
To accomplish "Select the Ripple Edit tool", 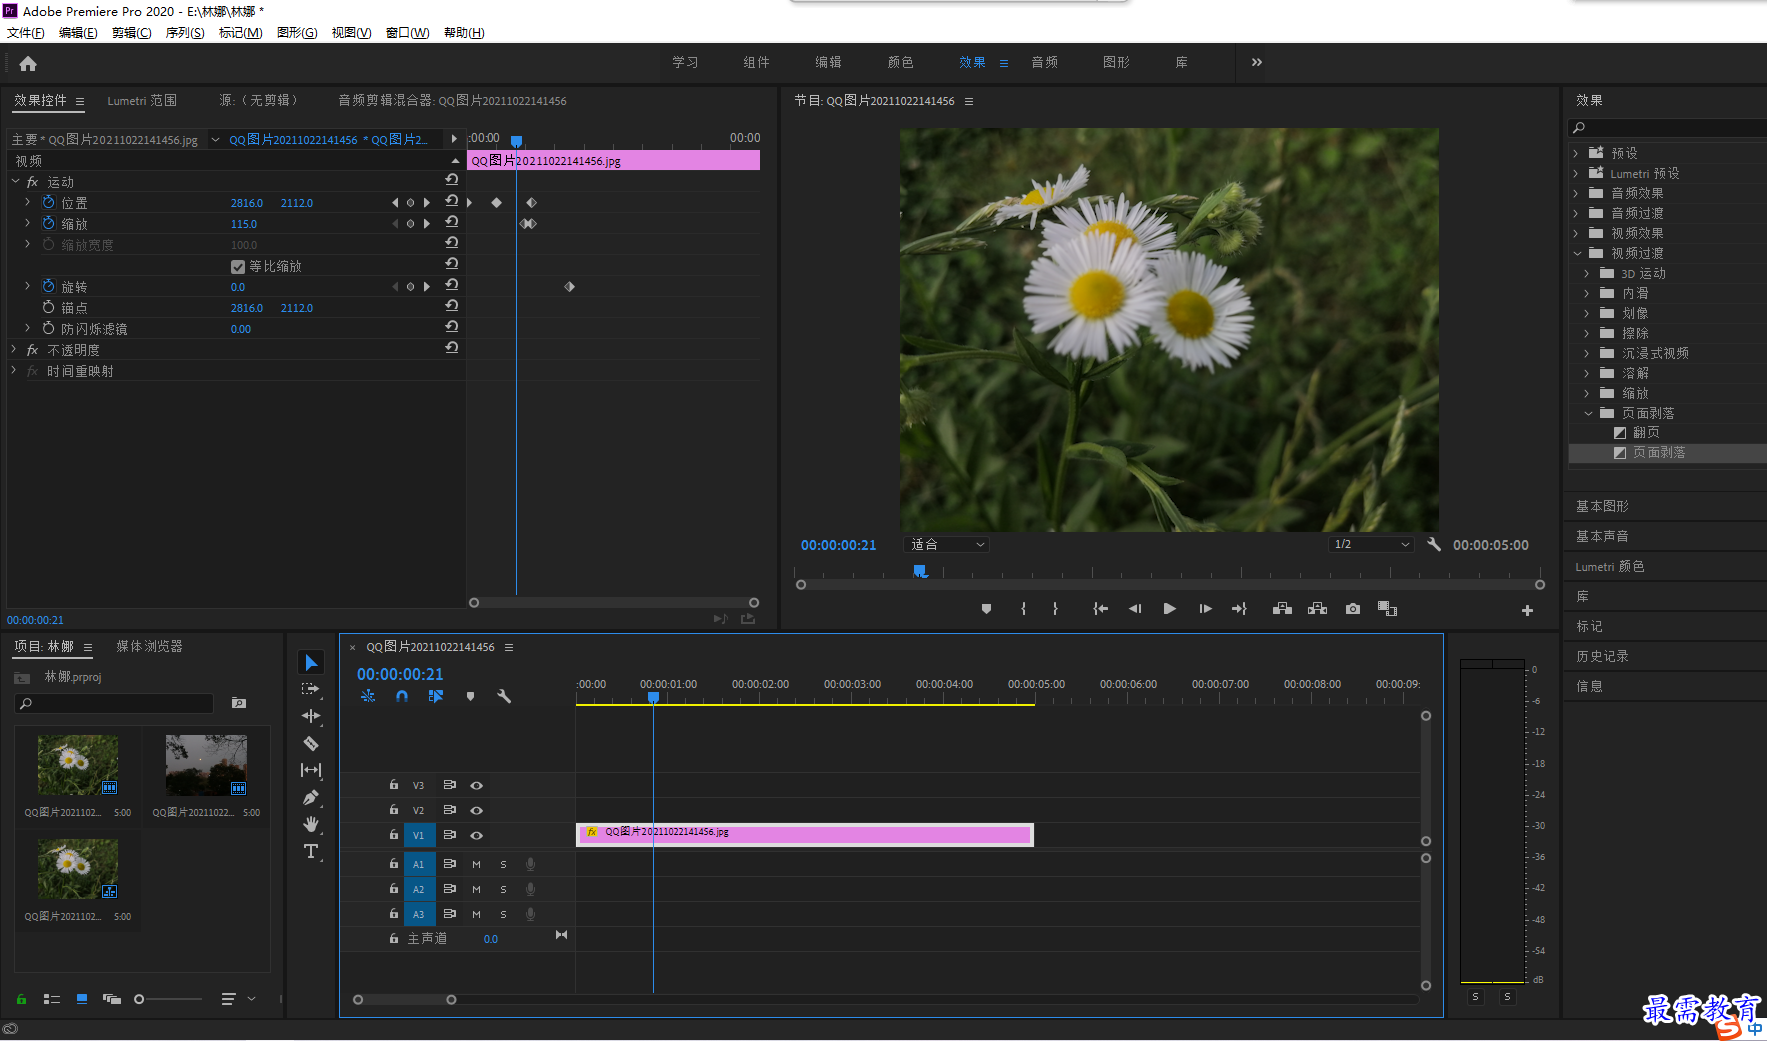I will tap(311, 716).
